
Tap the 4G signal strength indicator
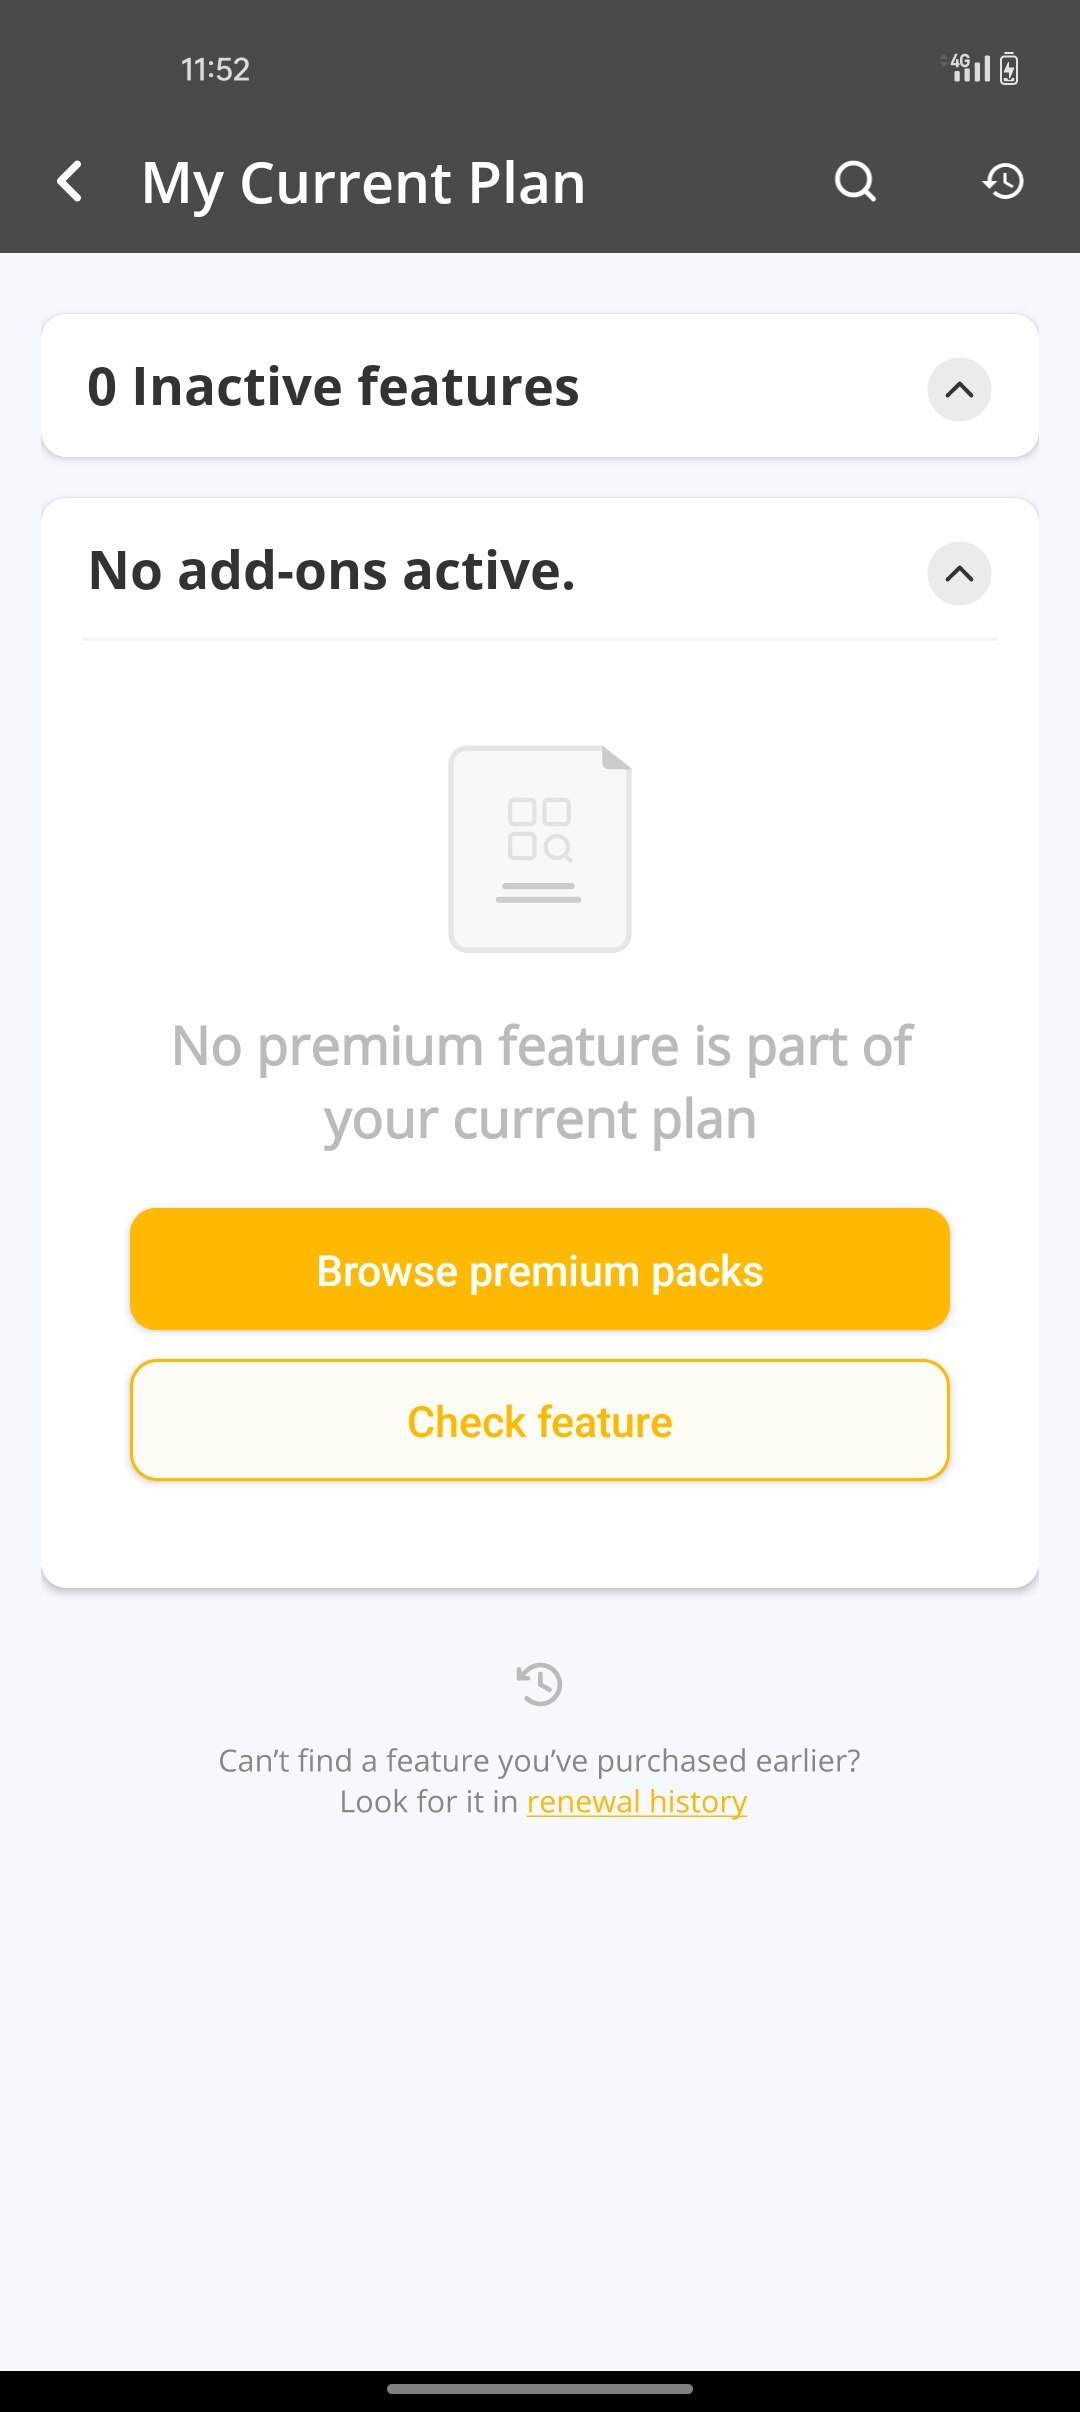coord(967,68)
